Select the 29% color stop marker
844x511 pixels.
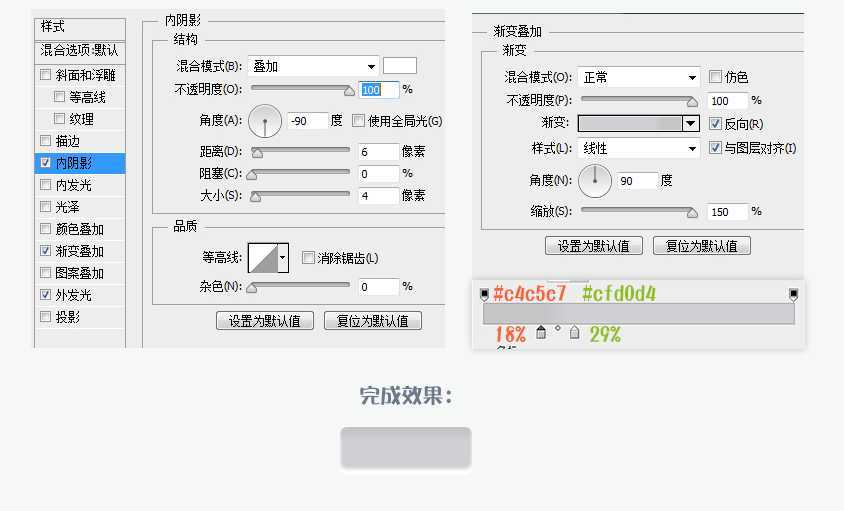574,333
